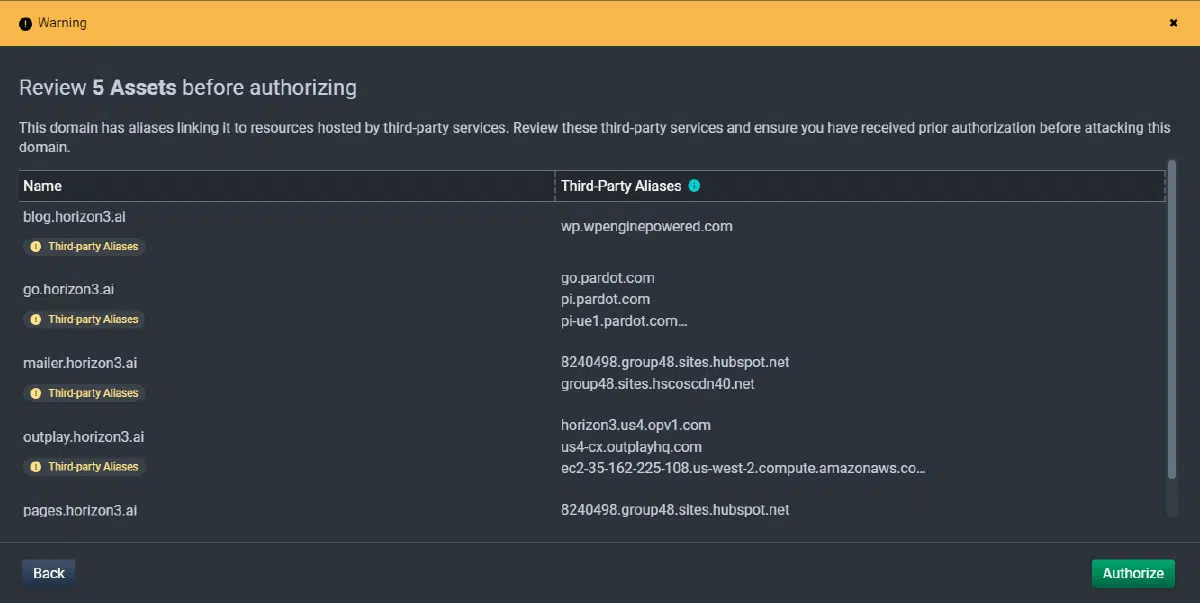Click the Third-party Aliases badge under outplay.horizon3.ai
Image resolution: width=1200 pixels, height=603 pixels.
85,466
